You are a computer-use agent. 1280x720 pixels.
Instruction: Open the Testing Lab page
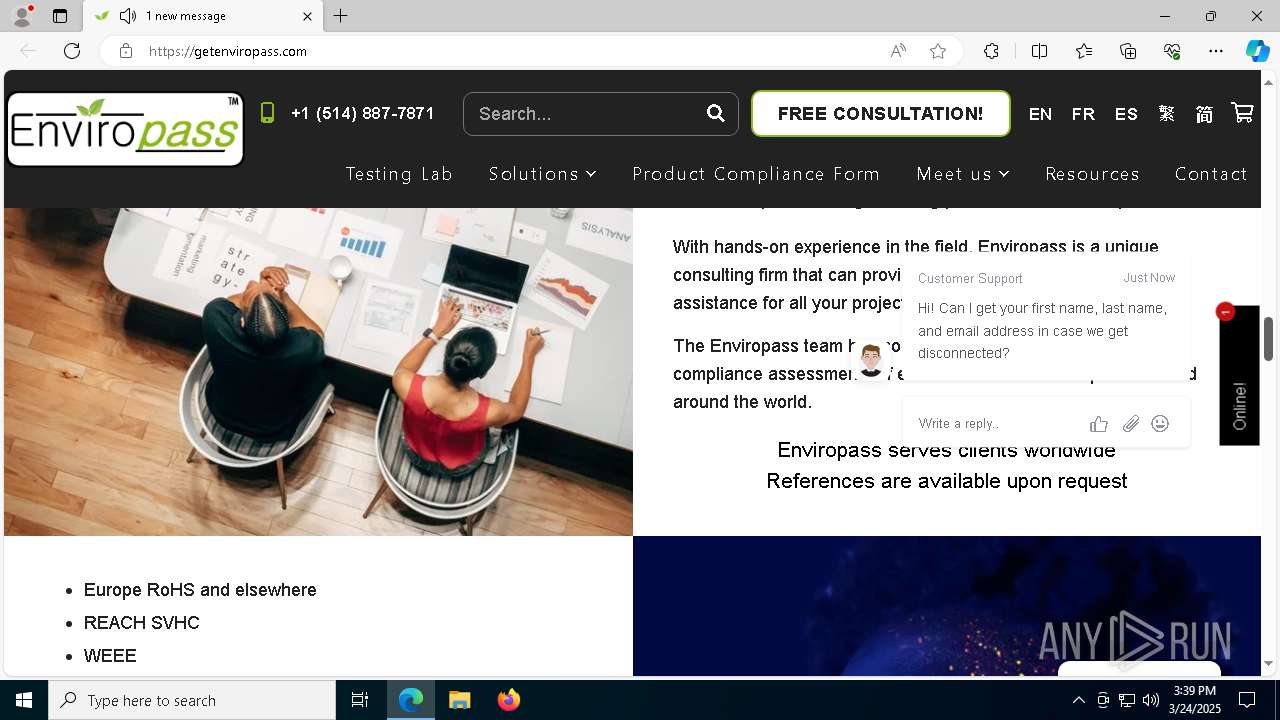click(x=399, y=174)
